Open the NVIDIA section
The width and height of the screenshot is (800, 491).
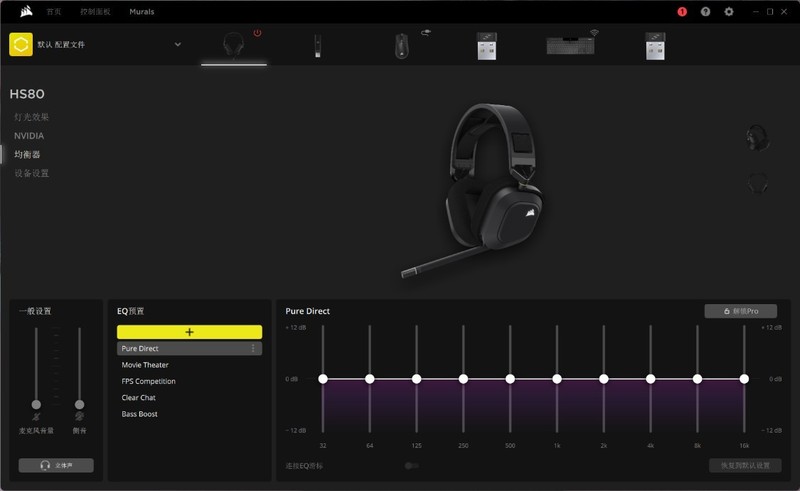click(x=29, y=136)
